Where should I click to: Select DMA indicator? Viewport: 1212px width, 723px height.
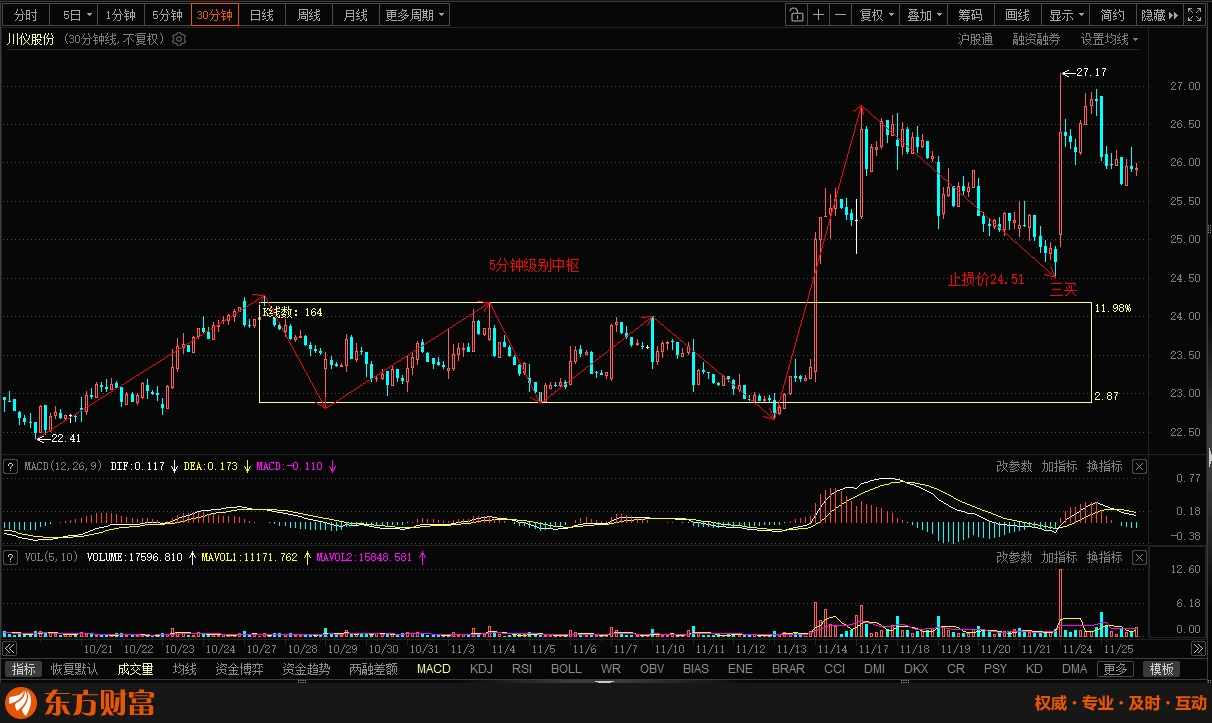1074,669
